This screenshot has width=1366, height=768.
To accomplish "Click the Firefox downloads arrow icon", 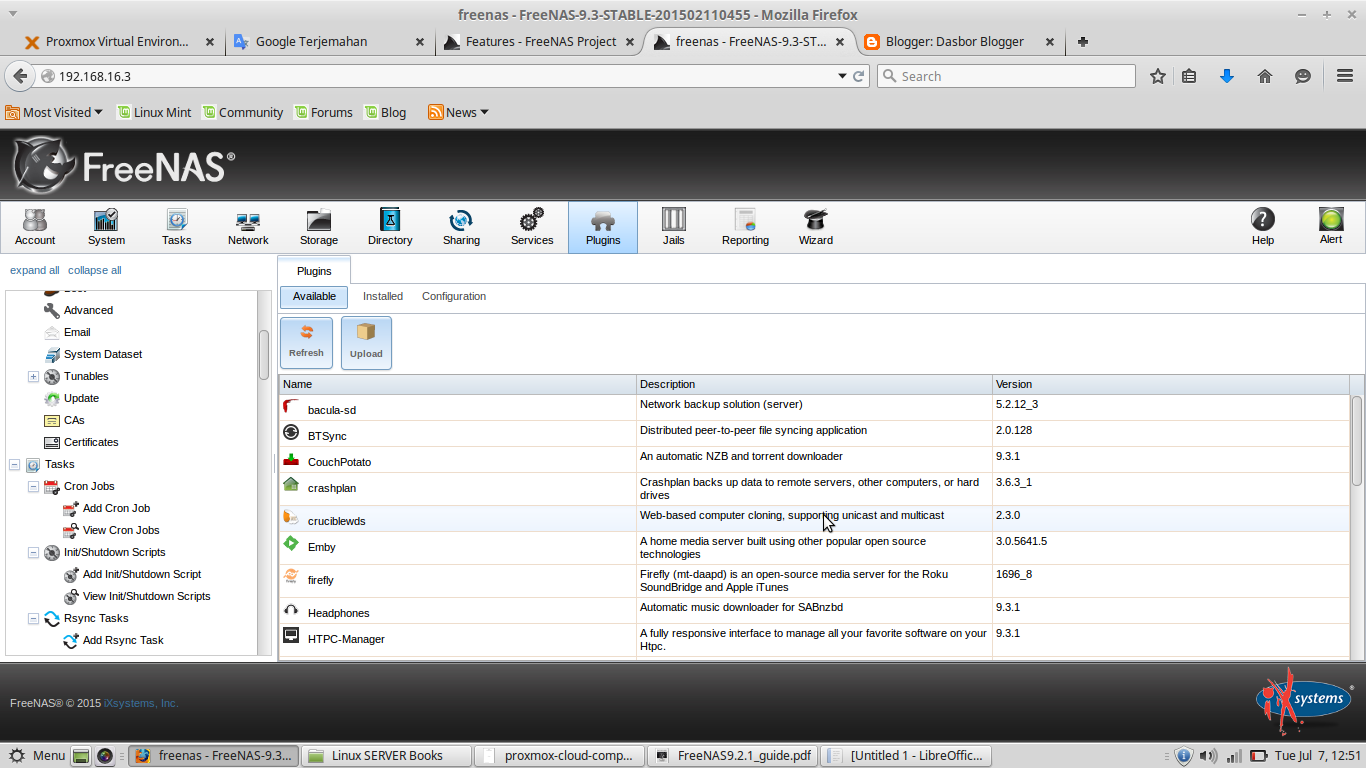I will click(x=1227, y=76).
